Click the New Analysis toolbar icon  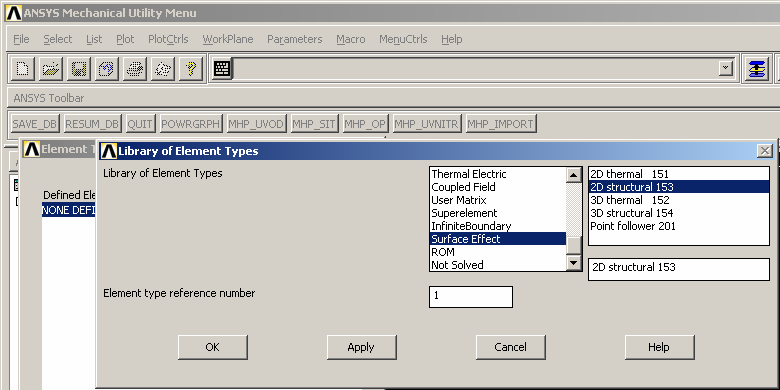pos(22,69)
